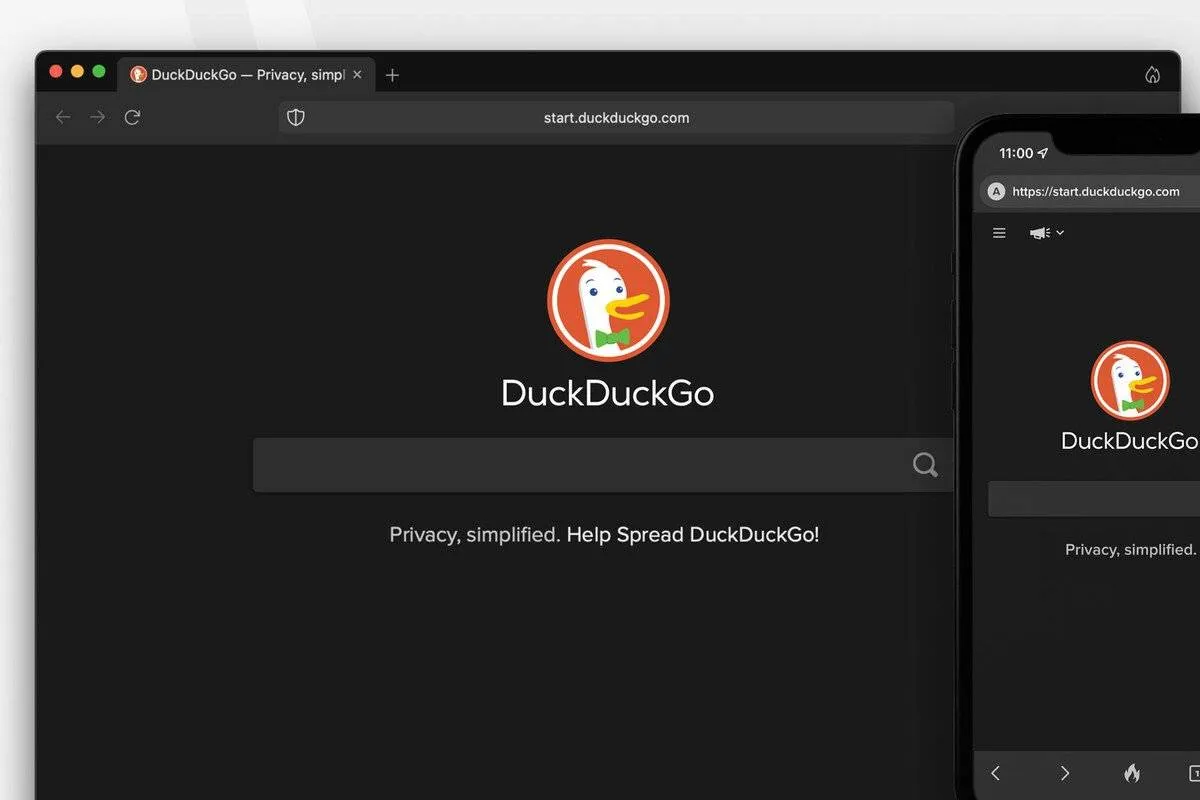Click the home icon at top right
The width and height of the screenshot is (1200, 800).
click(x=1152, y=75)
